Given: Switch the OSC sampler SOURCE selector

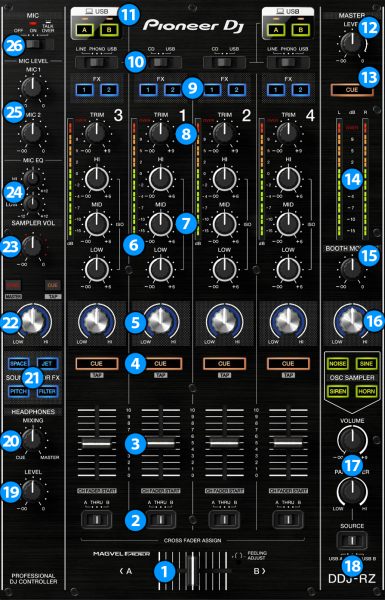Looking at the screenshot, I should [x=352, y=540].
